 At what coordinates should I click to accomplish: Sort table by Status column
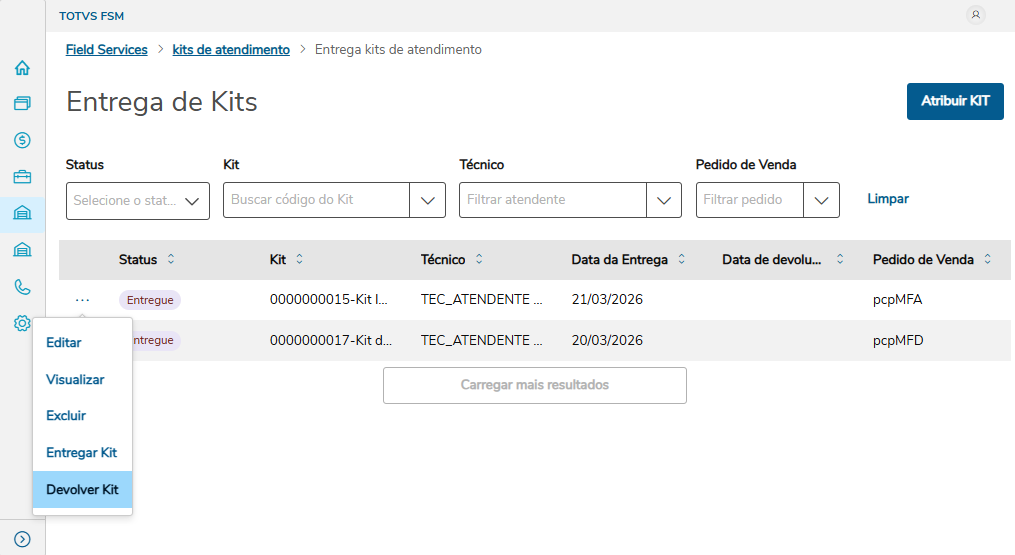[171, 260]
